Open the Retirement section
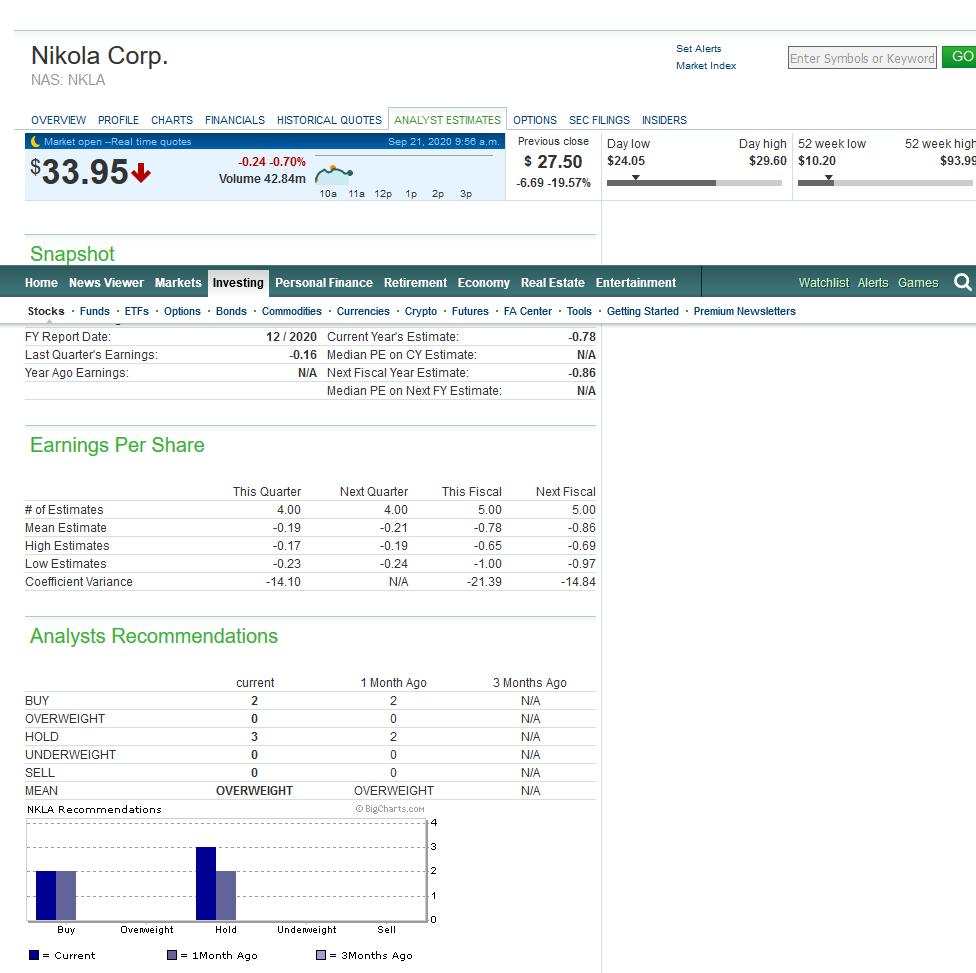Screen dimensions: 976x973 (x=415, y=283)
